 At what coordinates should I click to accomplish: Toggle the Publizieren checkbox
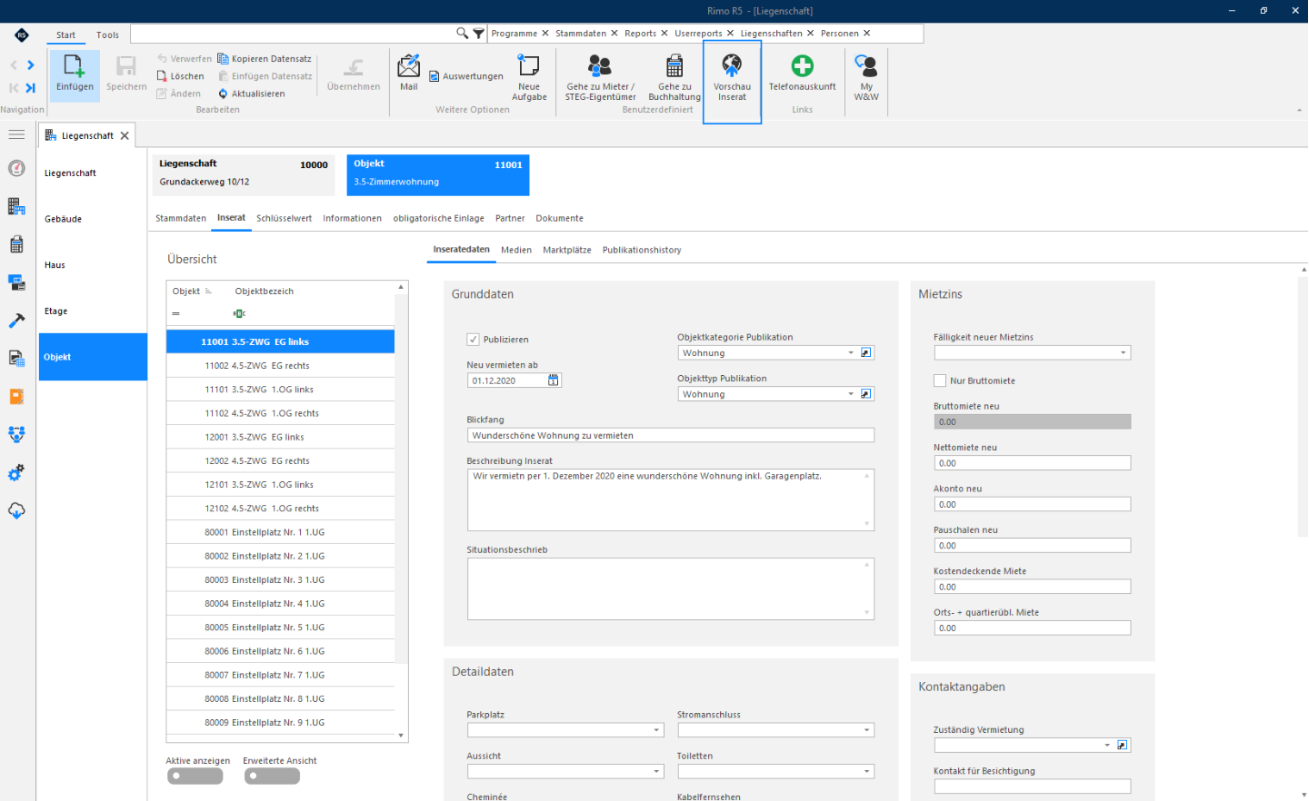coord(473,339)
